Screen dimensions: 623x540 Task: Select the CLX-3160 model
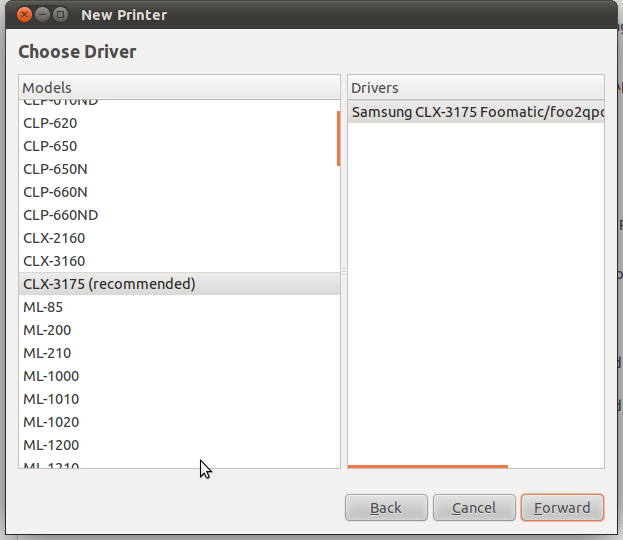[x=179, y=261]
